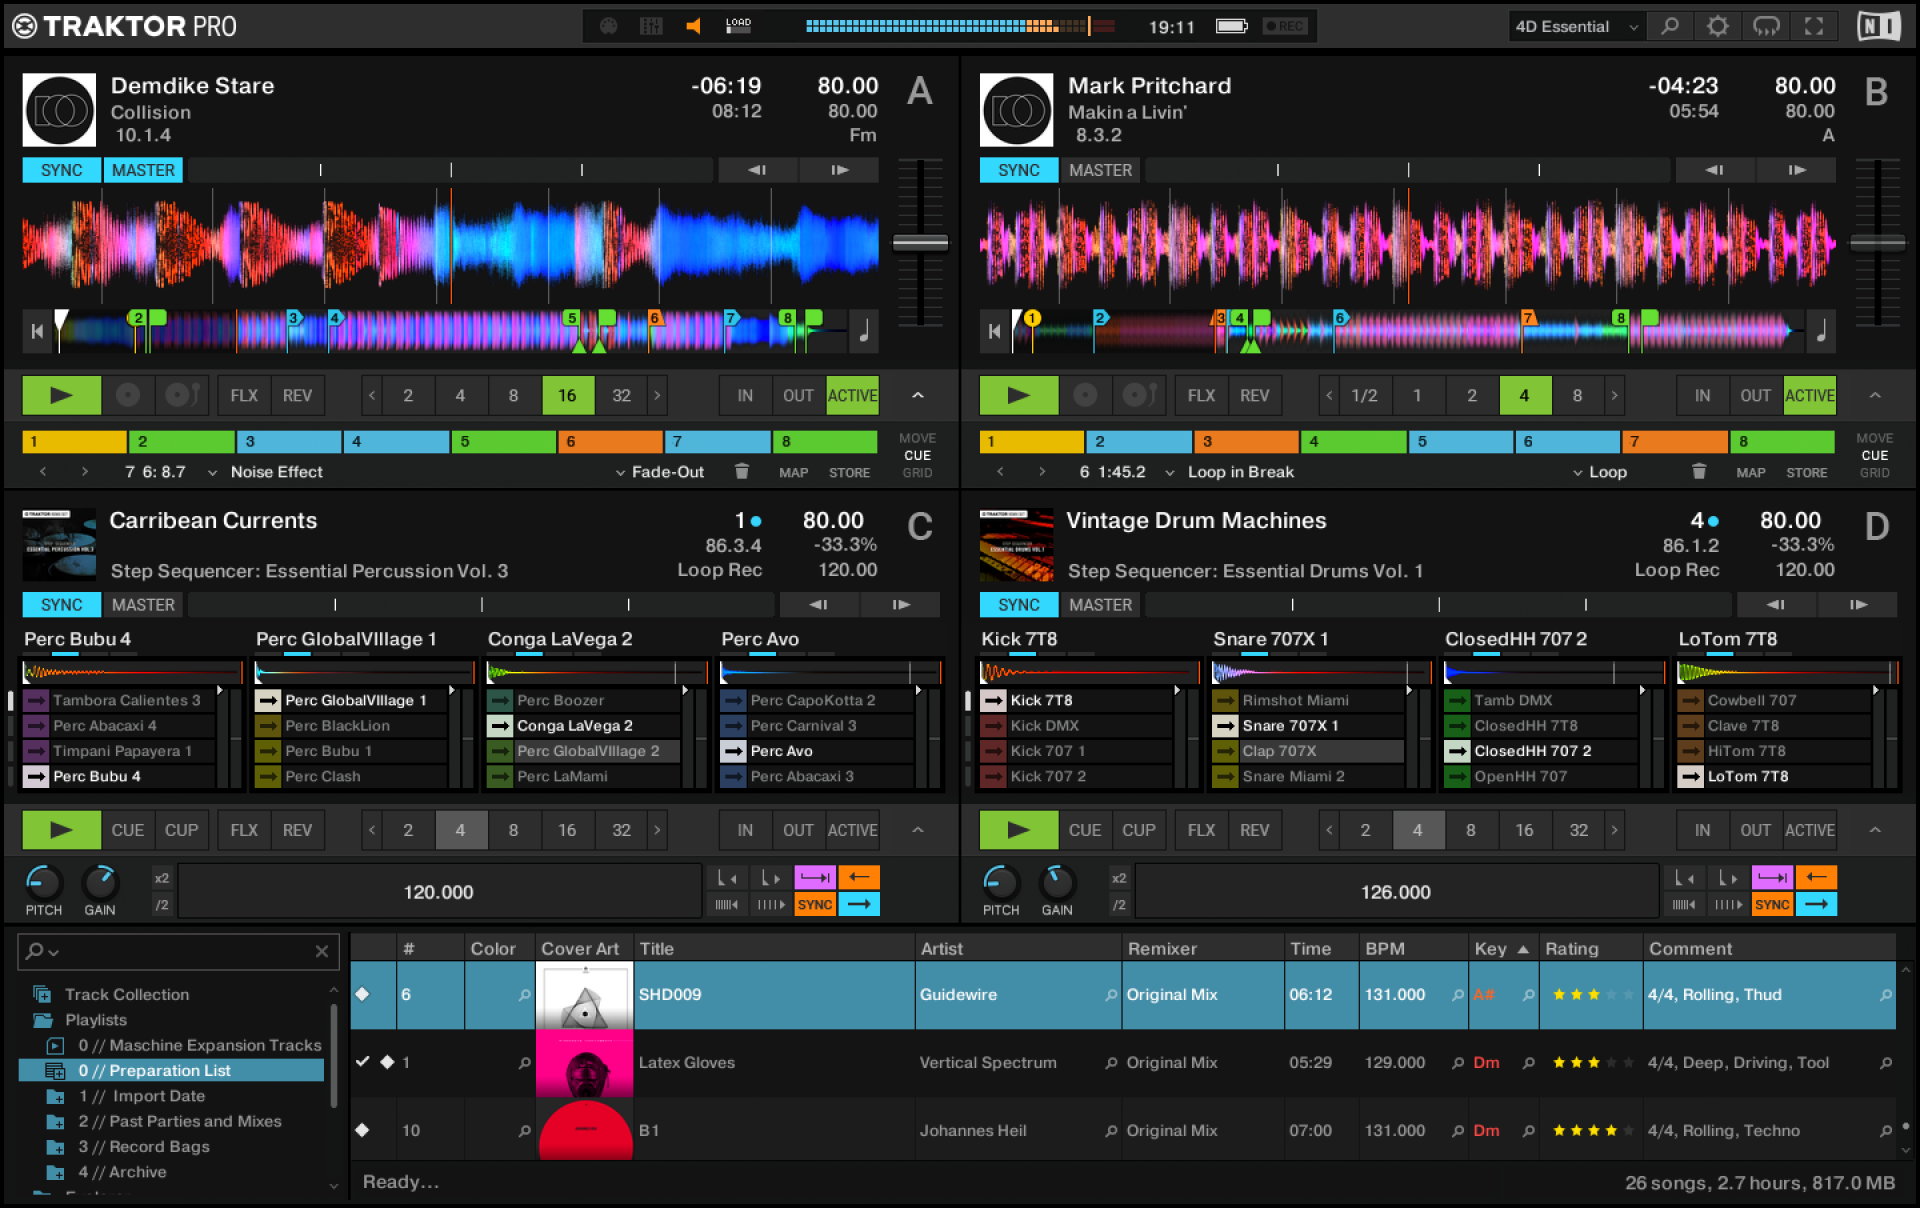
Task: Select the 1 // Import Date playlist
Action: (x=141, y=1096)
